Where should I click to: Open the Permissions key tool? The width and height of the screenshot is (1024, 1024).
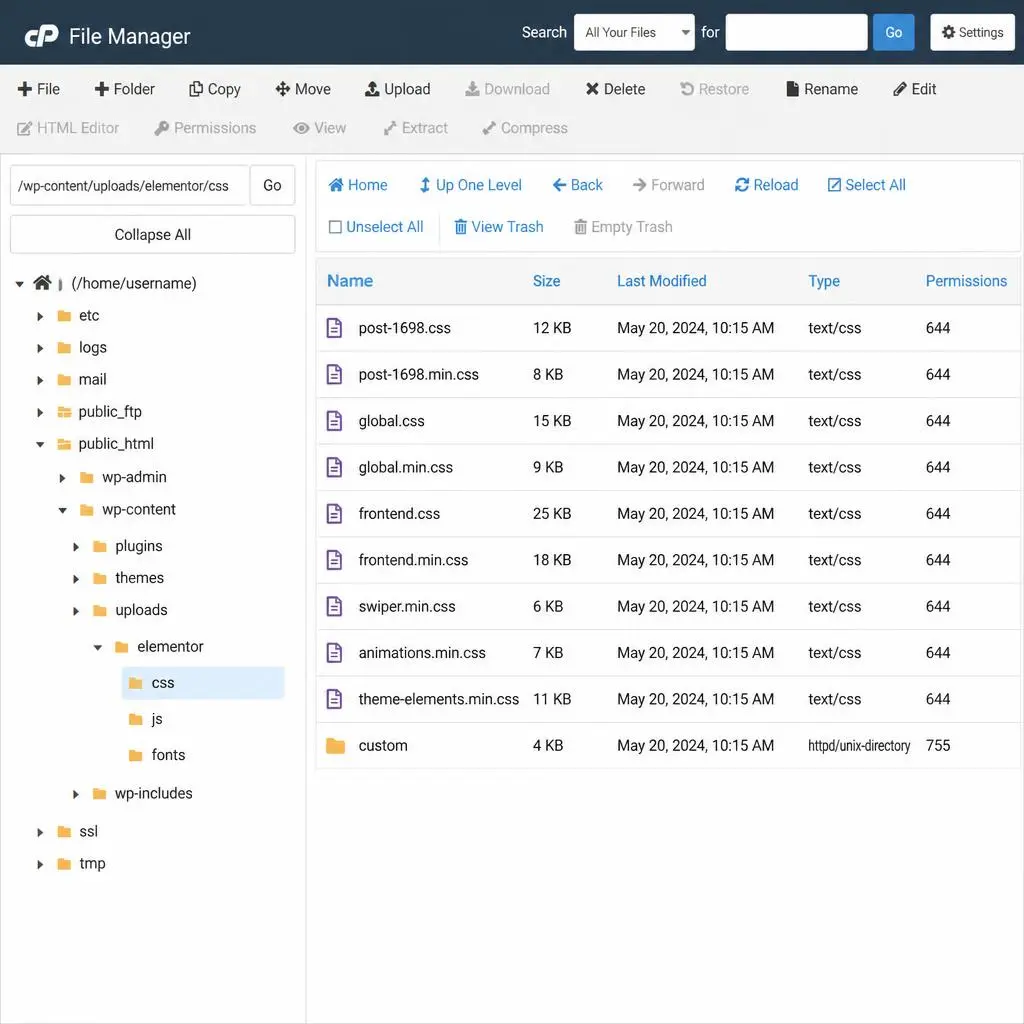(x=205, y=128)
